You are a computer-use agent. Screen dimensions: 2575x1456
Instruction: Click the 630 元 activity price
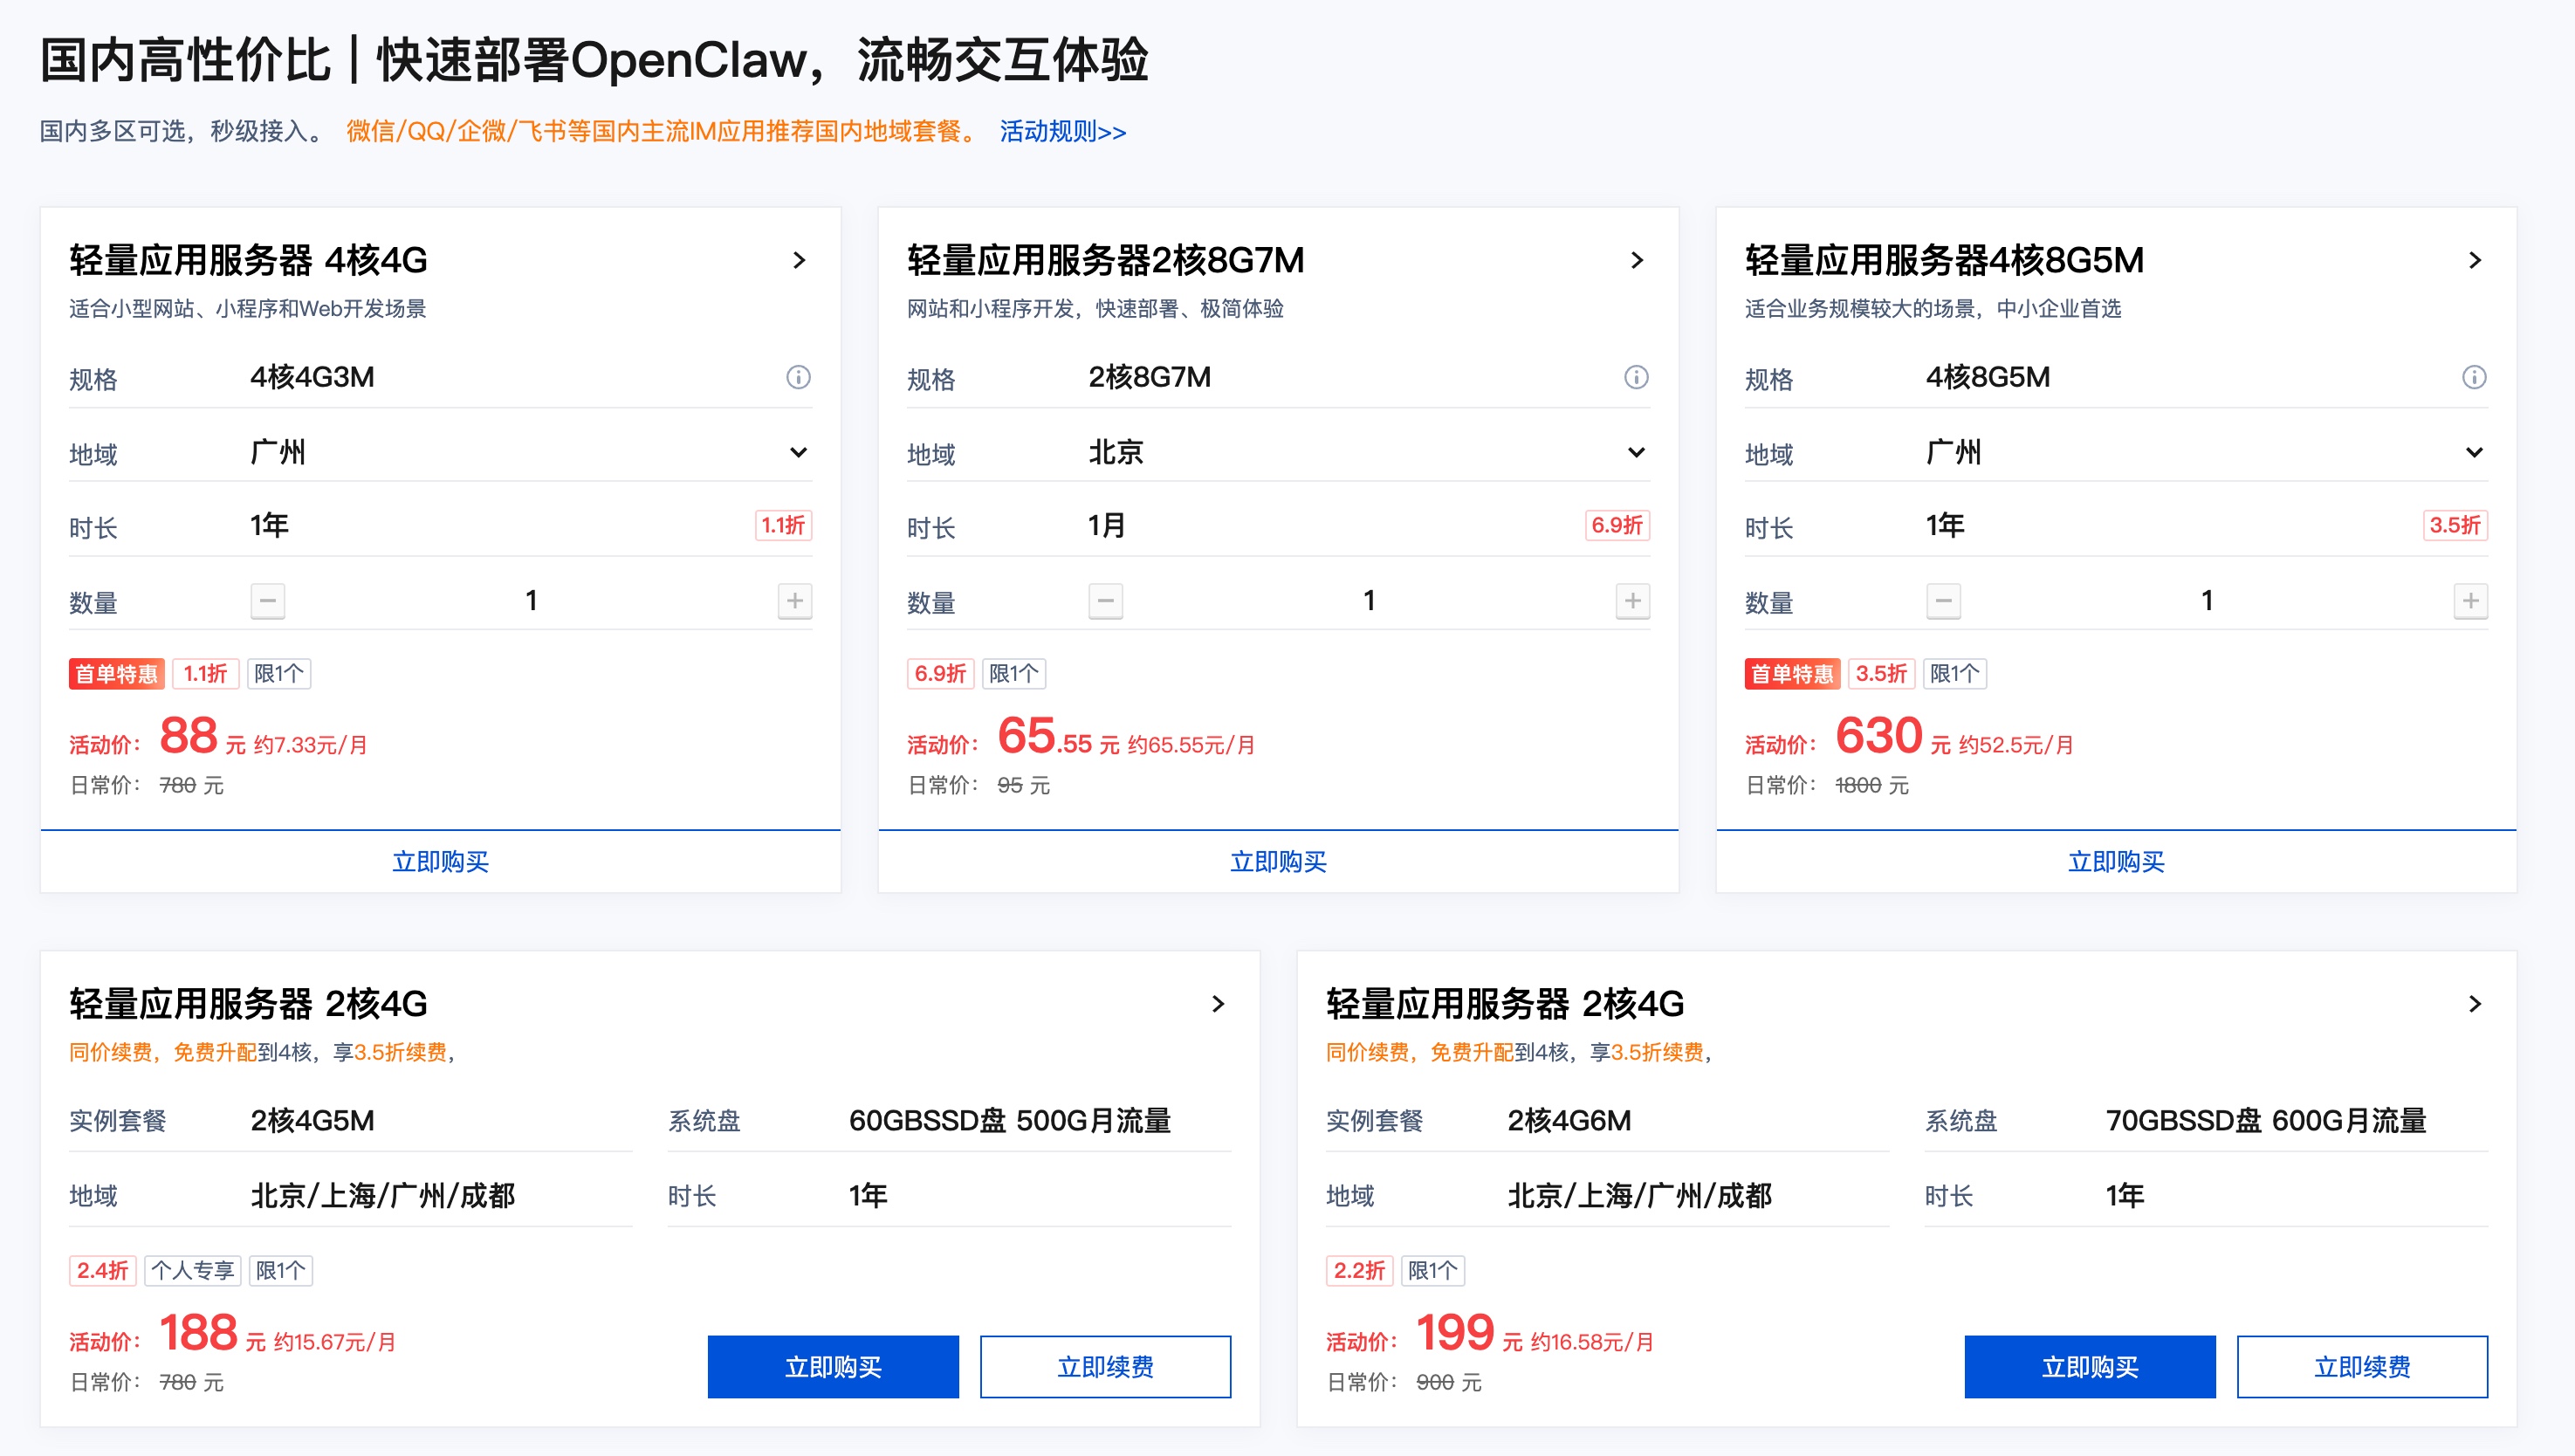pyautogui.click(x=1893, y=737)
